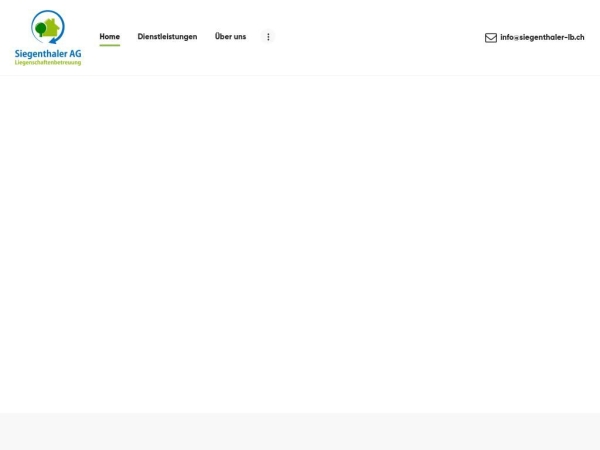
Task: Go to the Home menu item
Action: [109, 37]
